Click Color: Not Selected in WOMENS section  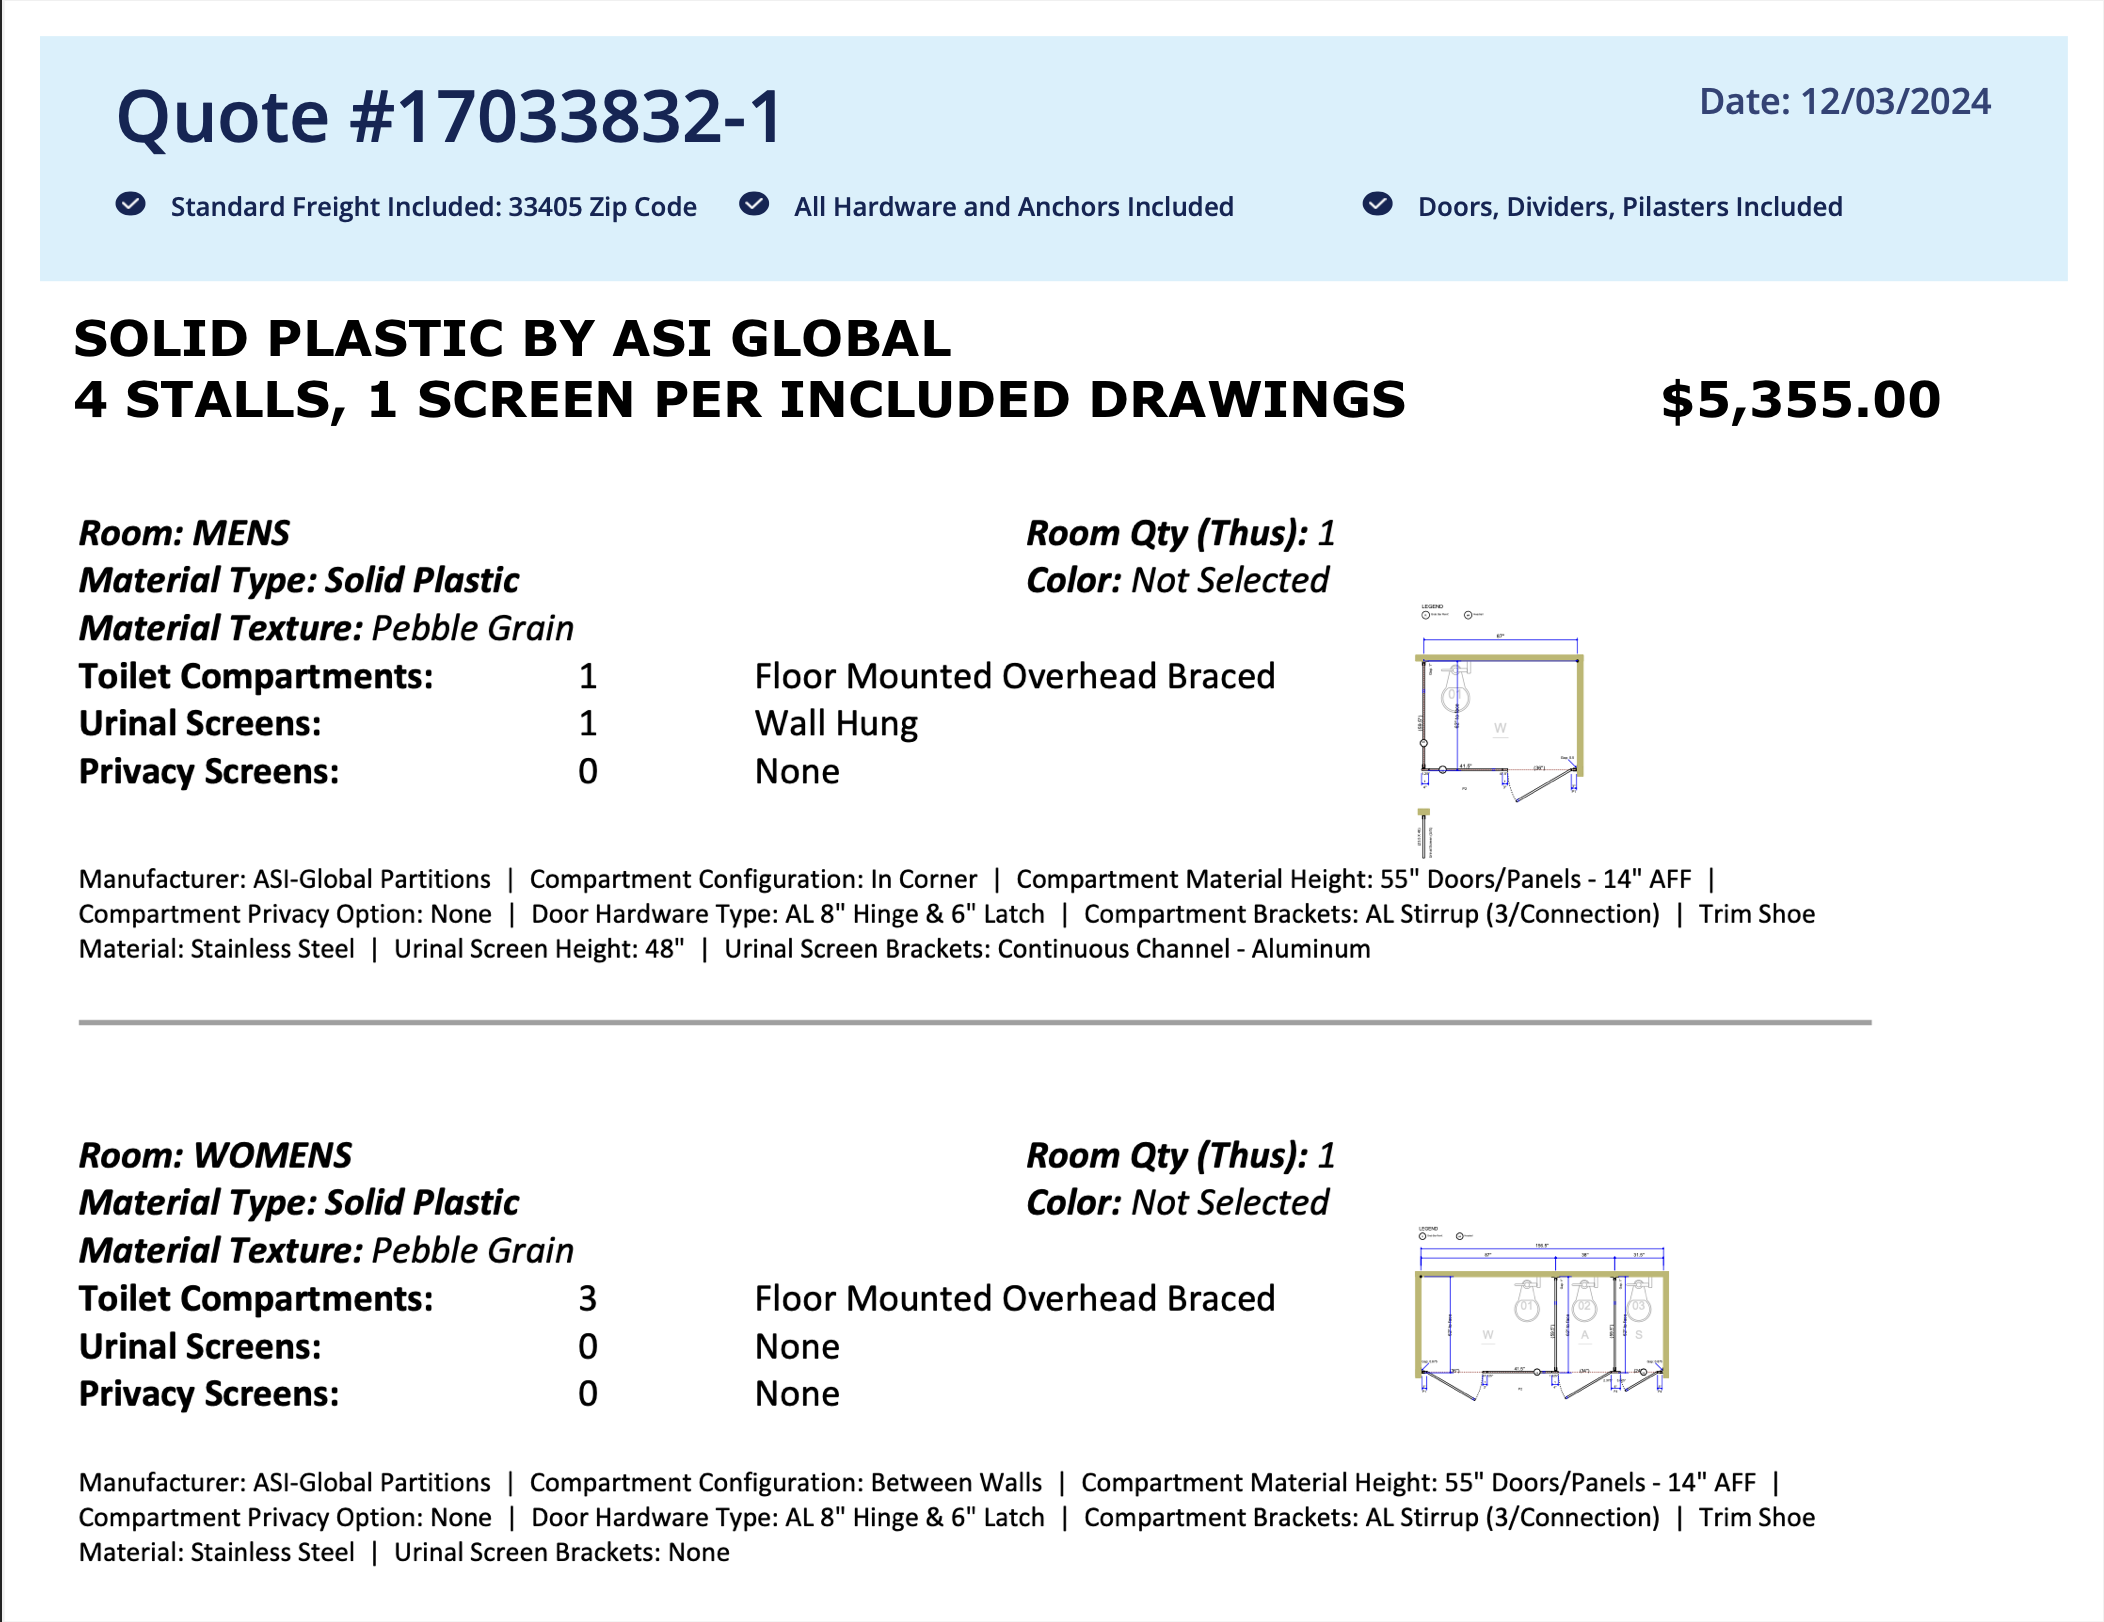1177,1202
